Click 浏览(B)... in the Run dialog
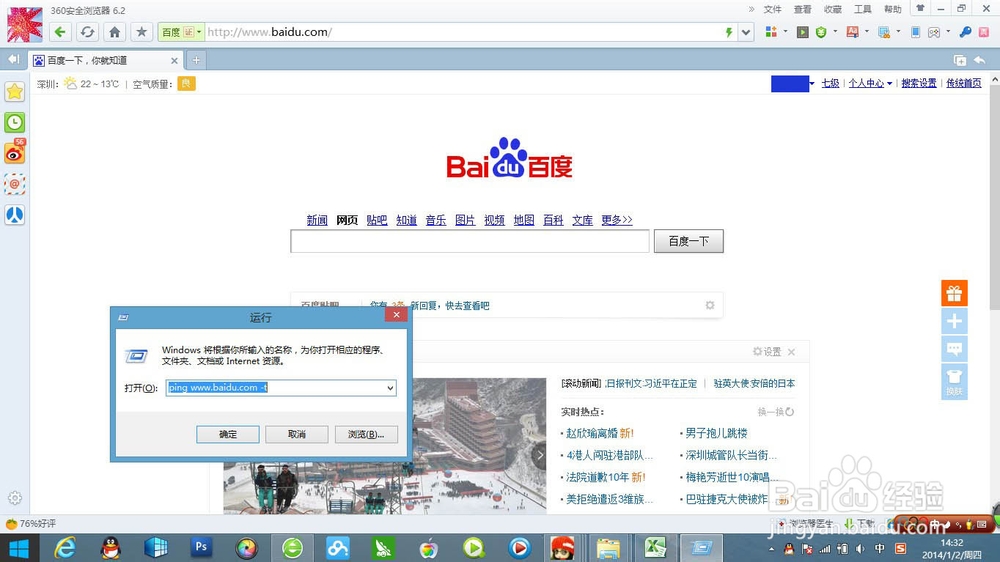Viewport: 1000px width, 562px height. [366, 434]
